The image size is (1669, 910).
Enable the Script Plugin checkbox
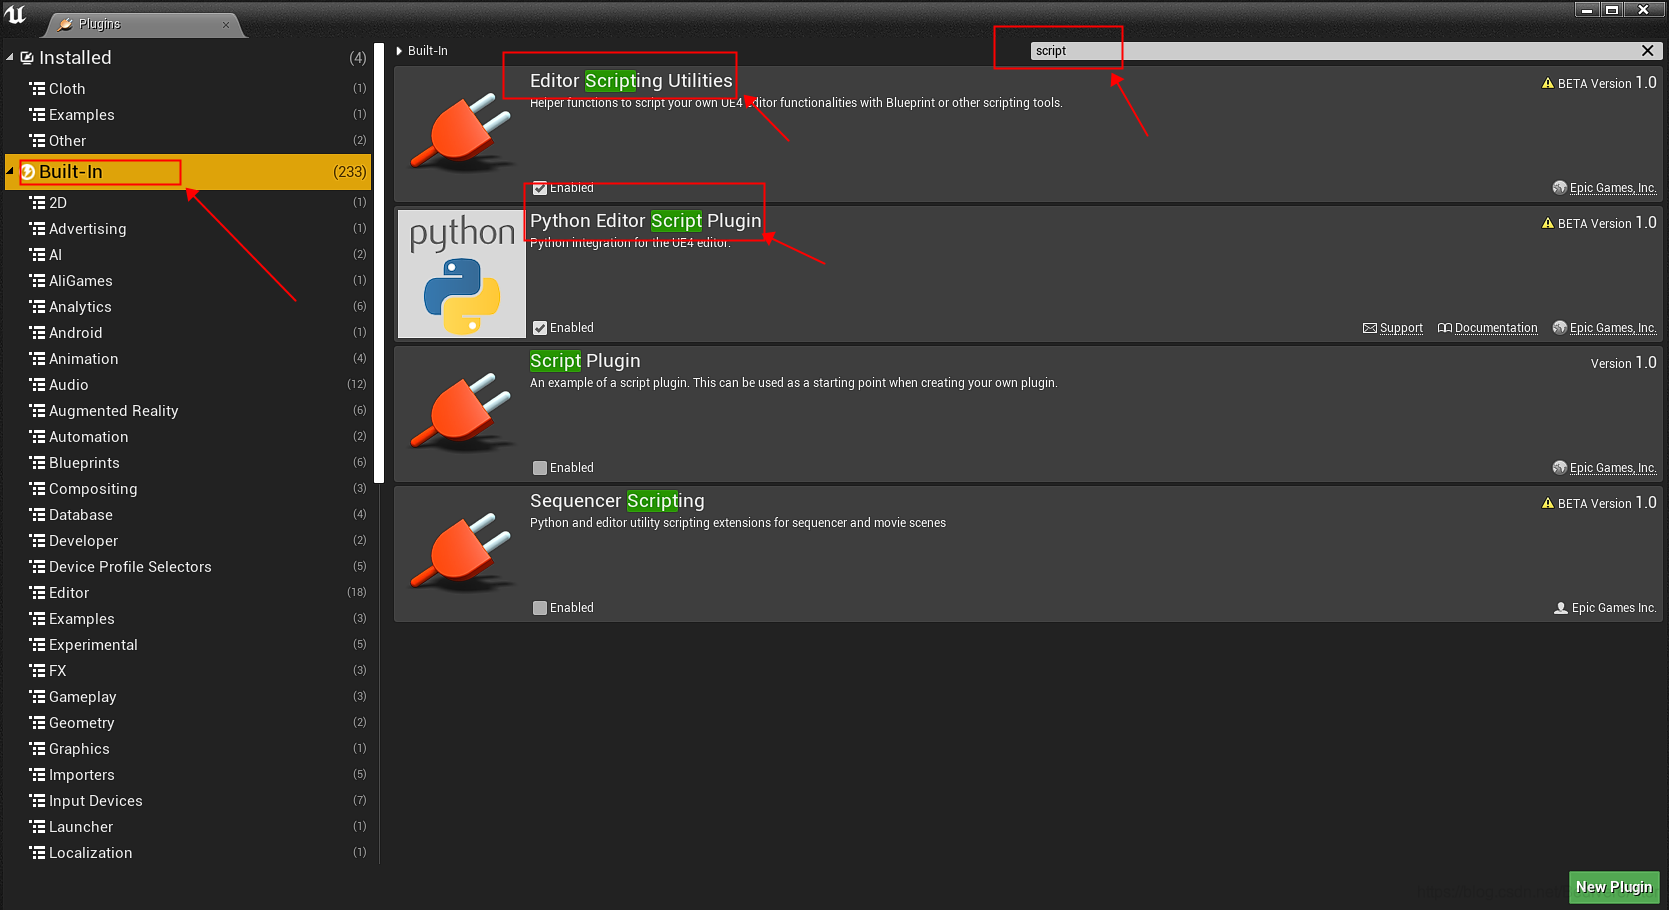[x=540, y=468]
